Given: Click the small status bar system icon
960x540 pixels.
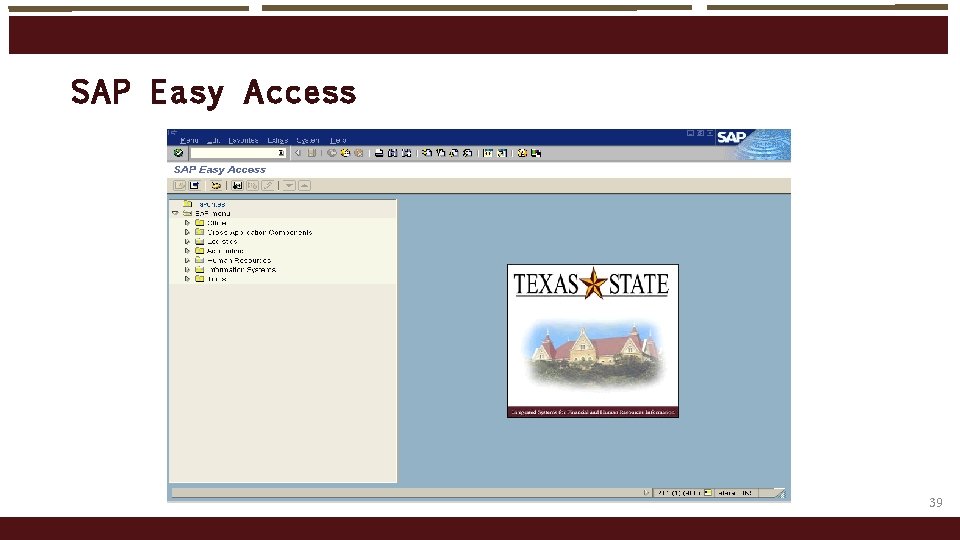Looking at the screenshot, I should [708, 493].
